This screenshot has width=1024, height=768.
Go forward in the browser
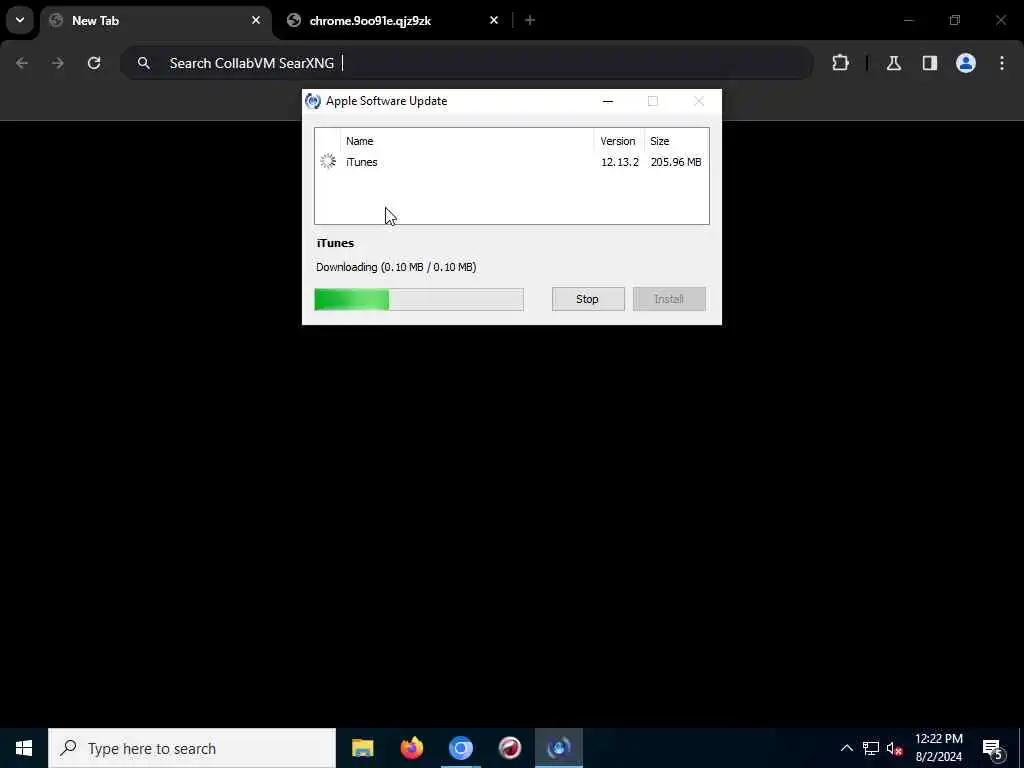point(57,63)
